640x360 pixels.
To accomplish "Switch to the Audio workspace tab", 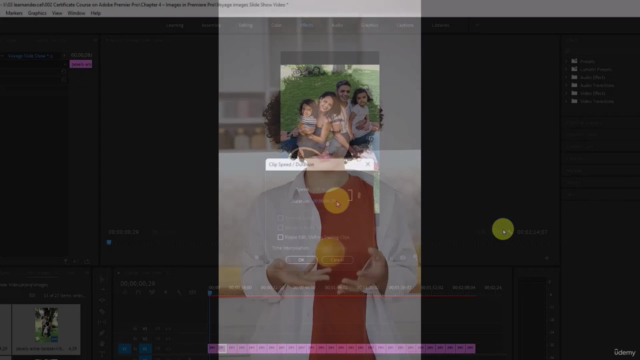I will click(x=337, y=25).
